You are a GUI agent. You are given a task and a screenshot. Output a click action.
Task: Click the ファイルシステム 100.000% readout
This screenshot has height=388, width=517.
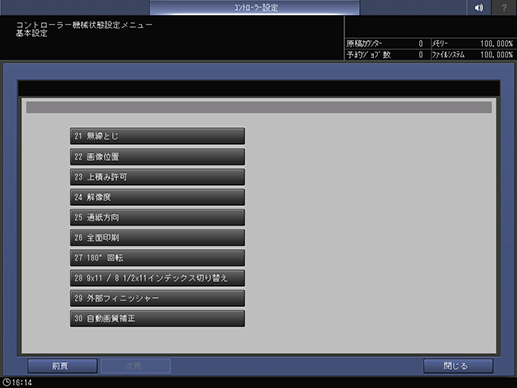(x=496, y=55)
